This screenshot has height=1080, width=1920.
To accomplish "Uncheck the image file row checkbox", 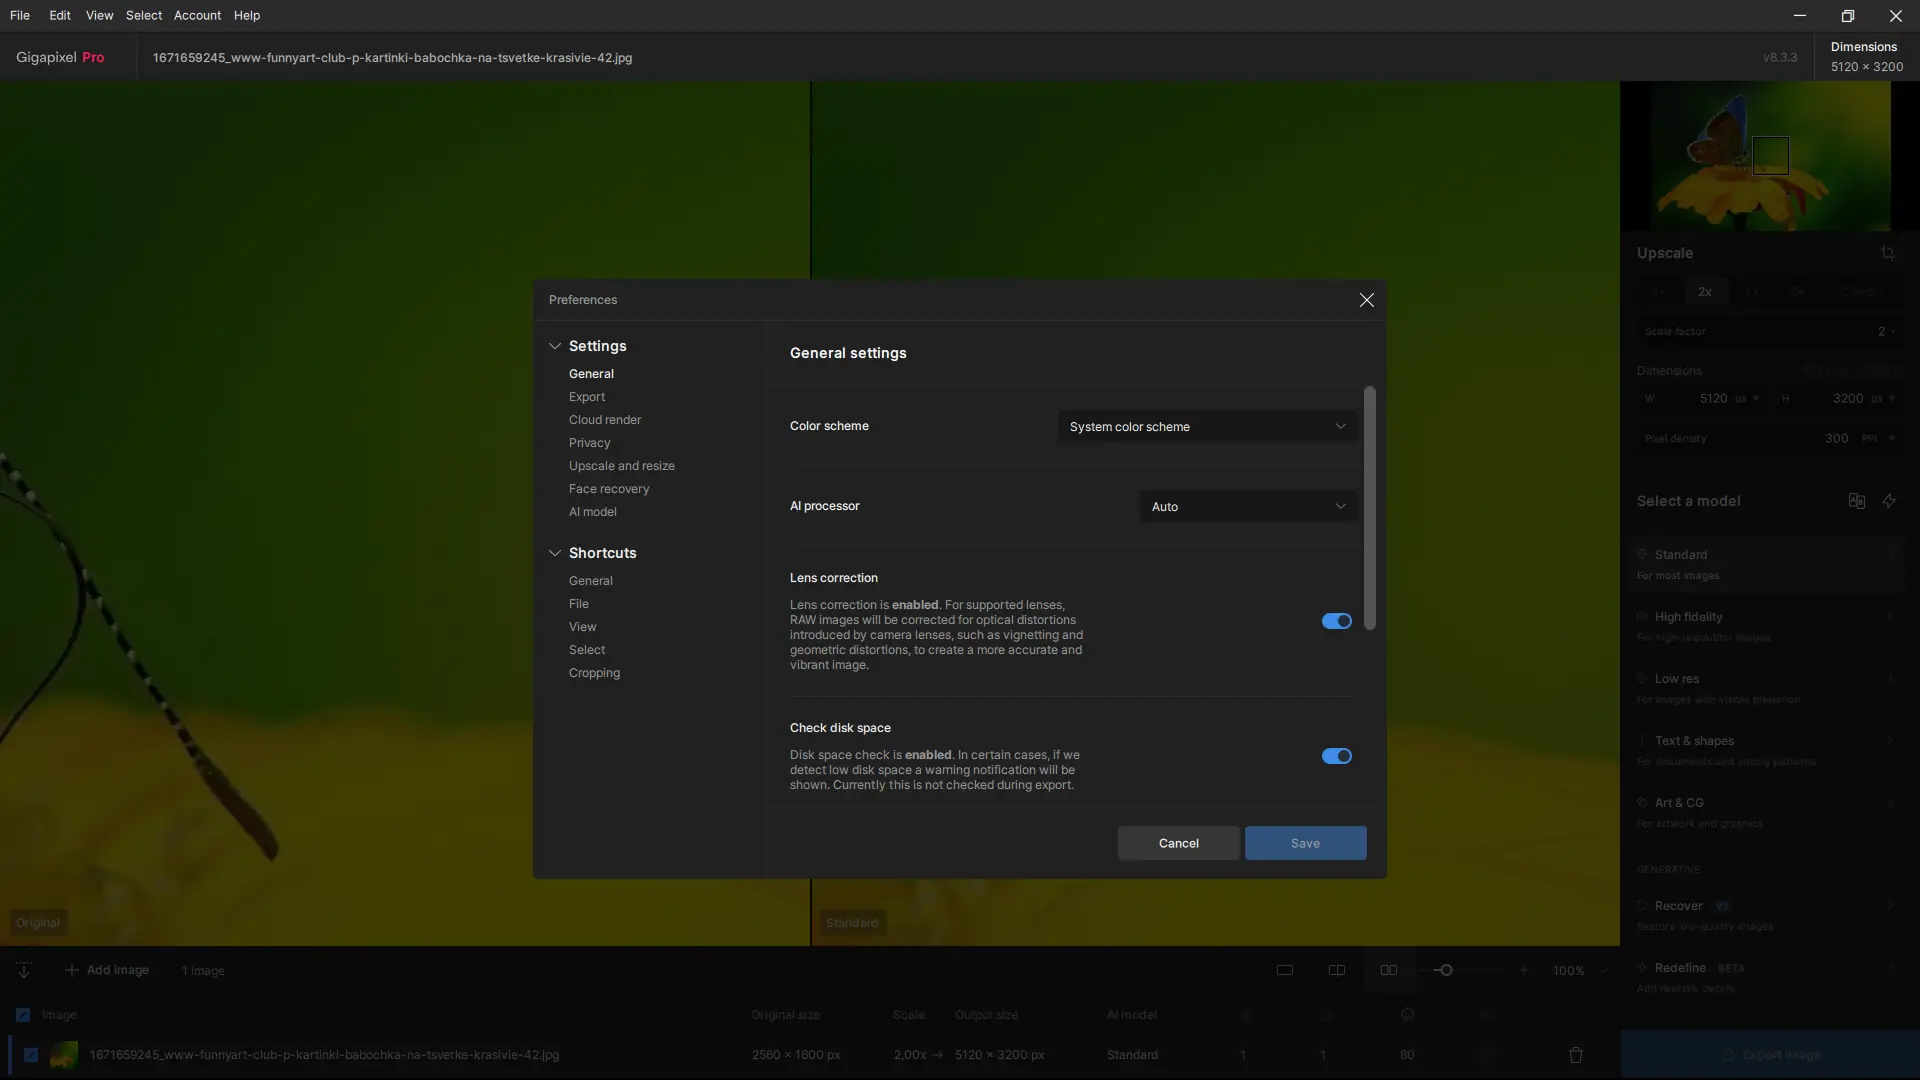I will (31, 1055).
